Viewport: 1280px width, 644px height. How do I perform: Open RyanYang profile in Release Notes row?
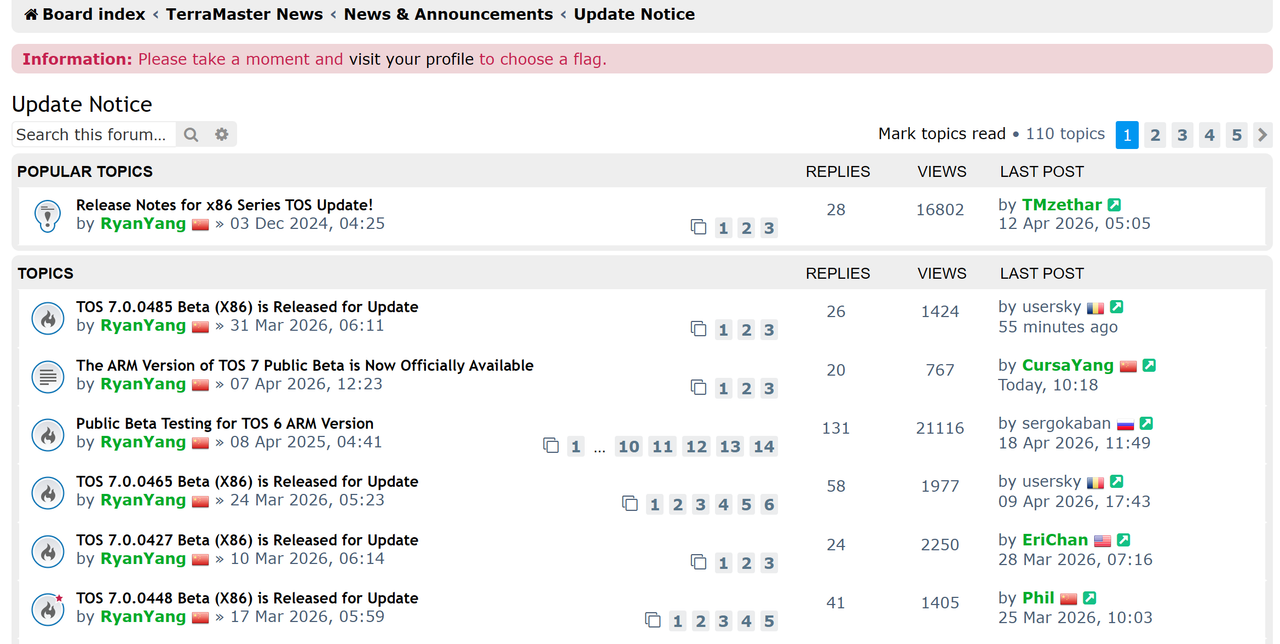coord(143,223)
